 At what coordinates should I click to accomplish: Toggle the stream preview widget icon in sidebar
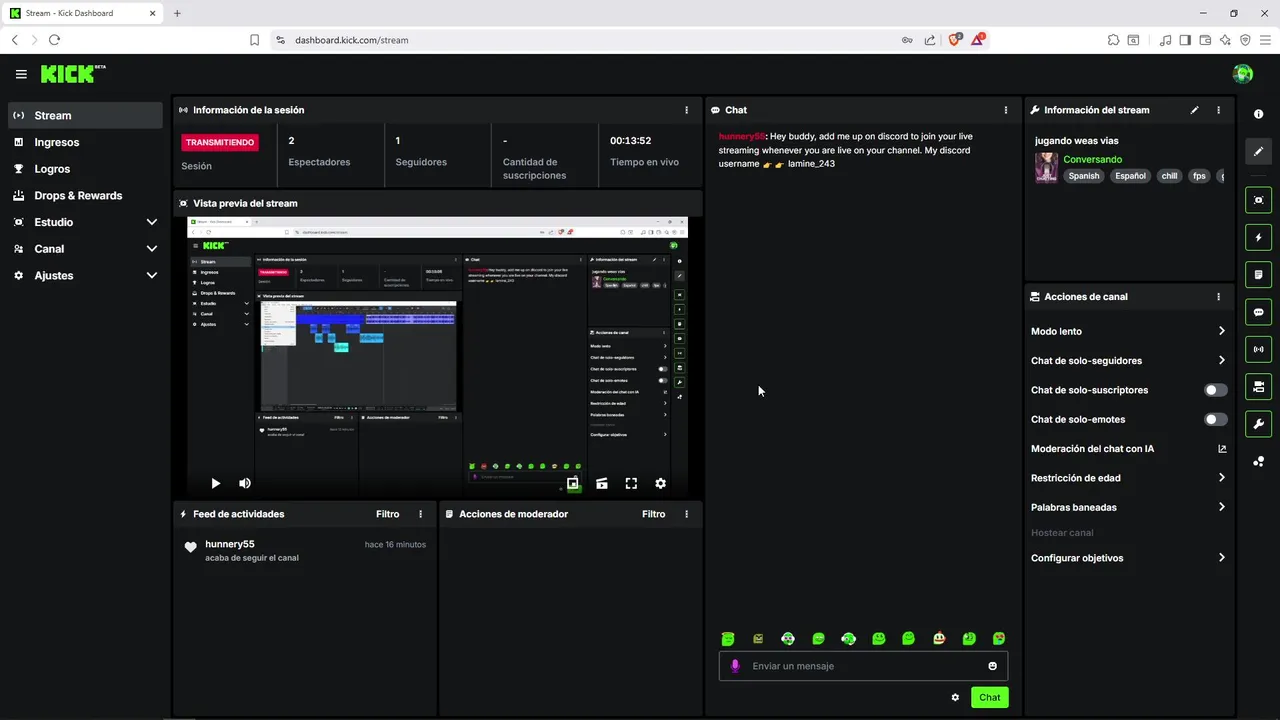(1259, 200)
